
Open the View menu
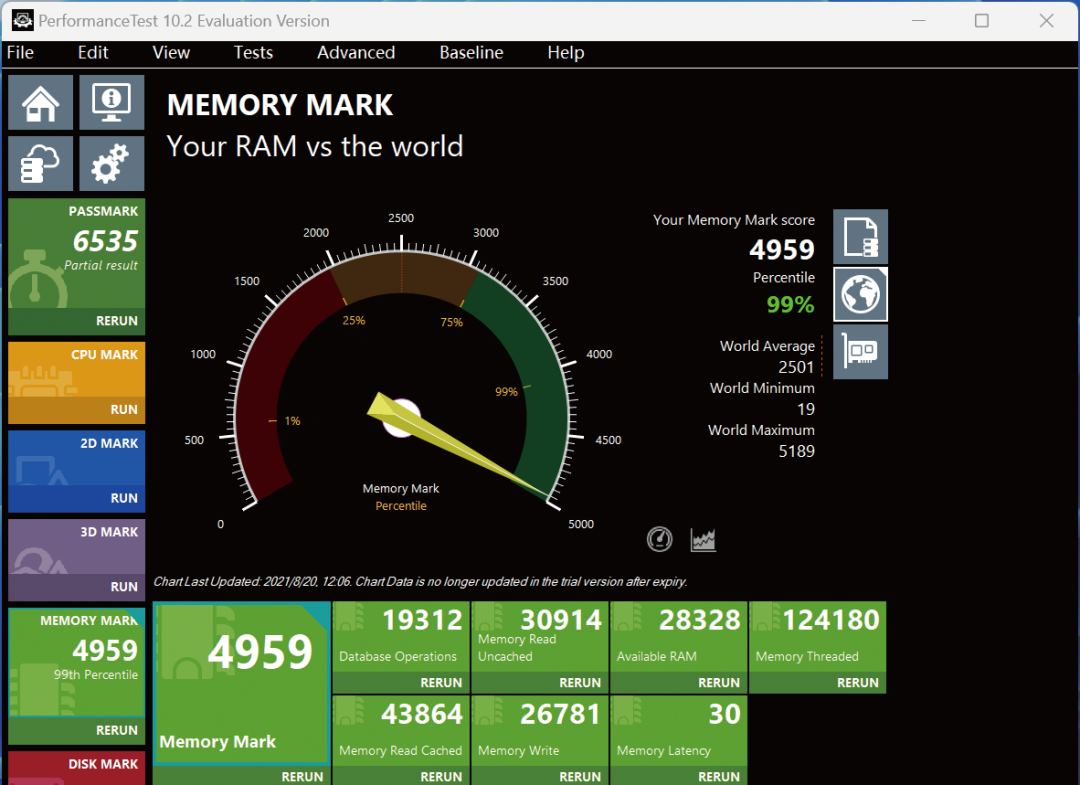[x=171, y=52]
